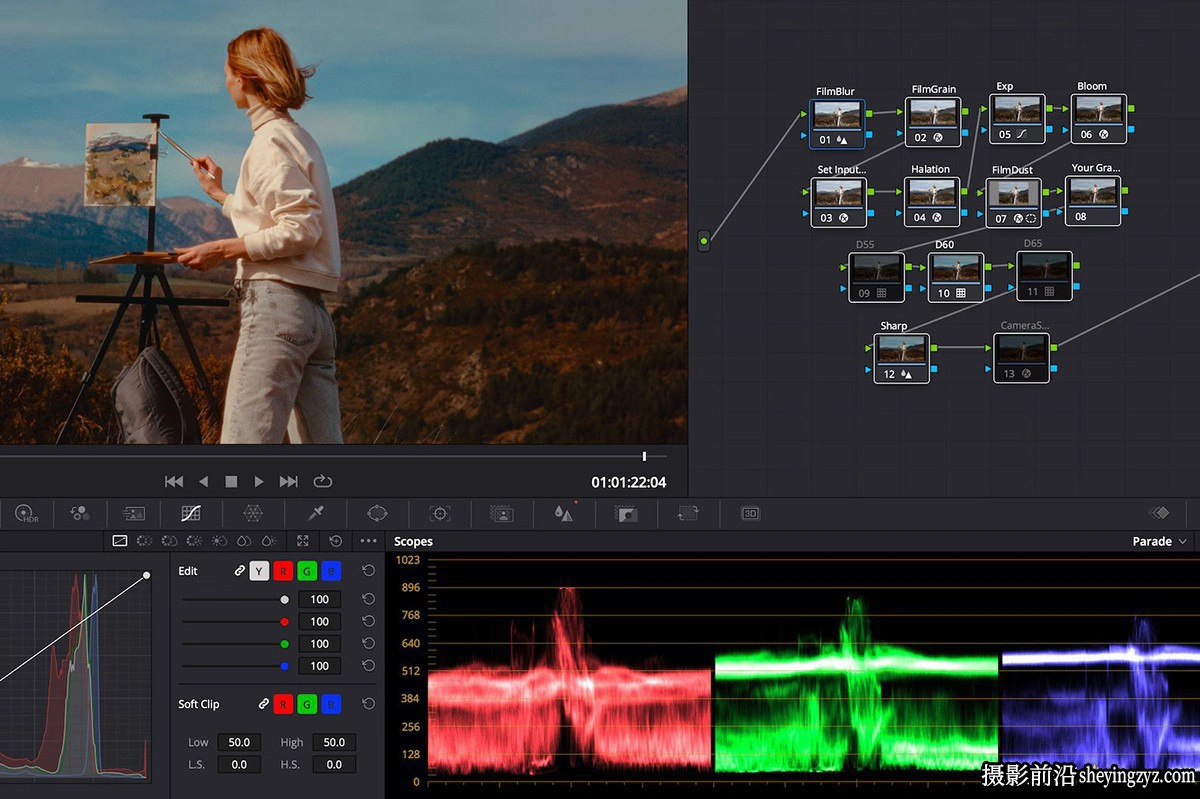
Task: Select the Soft Clip B channel
Action: pos(331,704)
